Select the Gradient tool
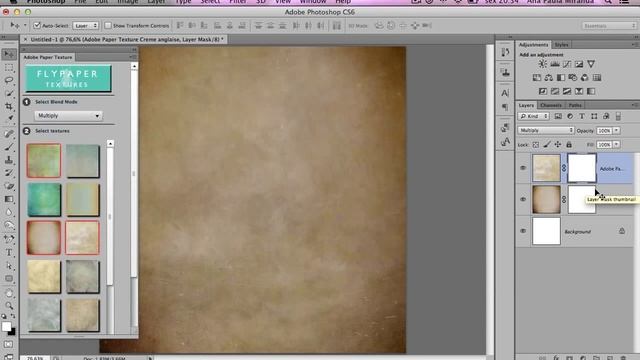This screenshot has height=360, width=640. click(x=9, y=199)
